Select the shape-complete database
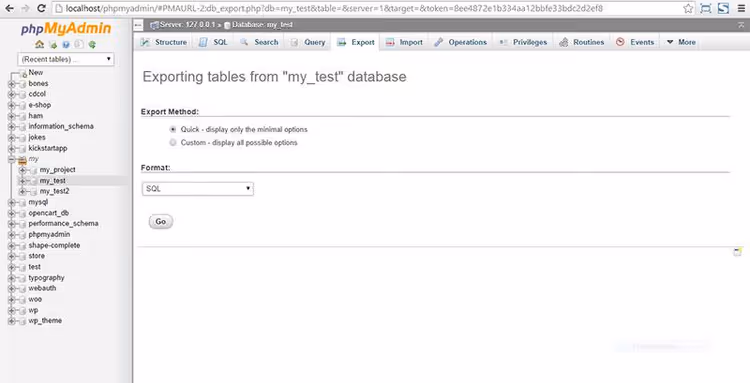 tap(54, 245)
